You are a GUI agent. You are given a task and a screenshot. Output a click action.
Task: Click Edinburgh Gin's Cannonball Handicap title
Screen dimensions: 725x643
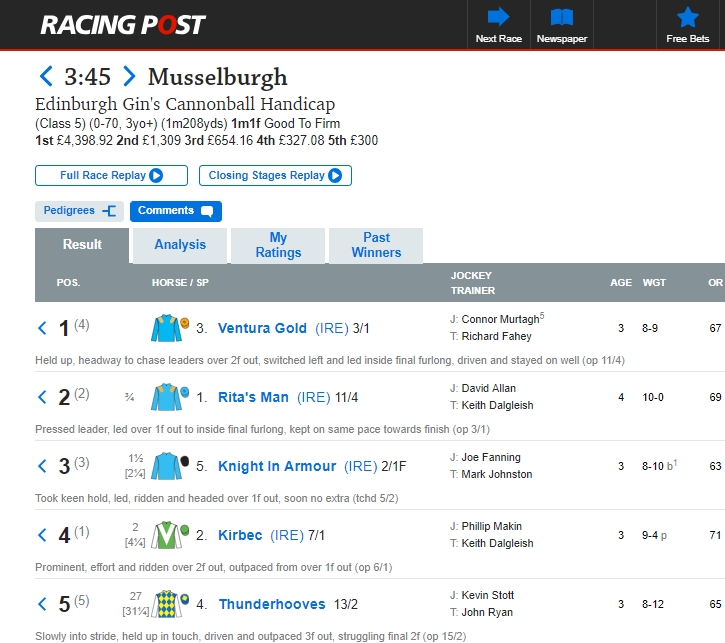[x=185, y=104]
